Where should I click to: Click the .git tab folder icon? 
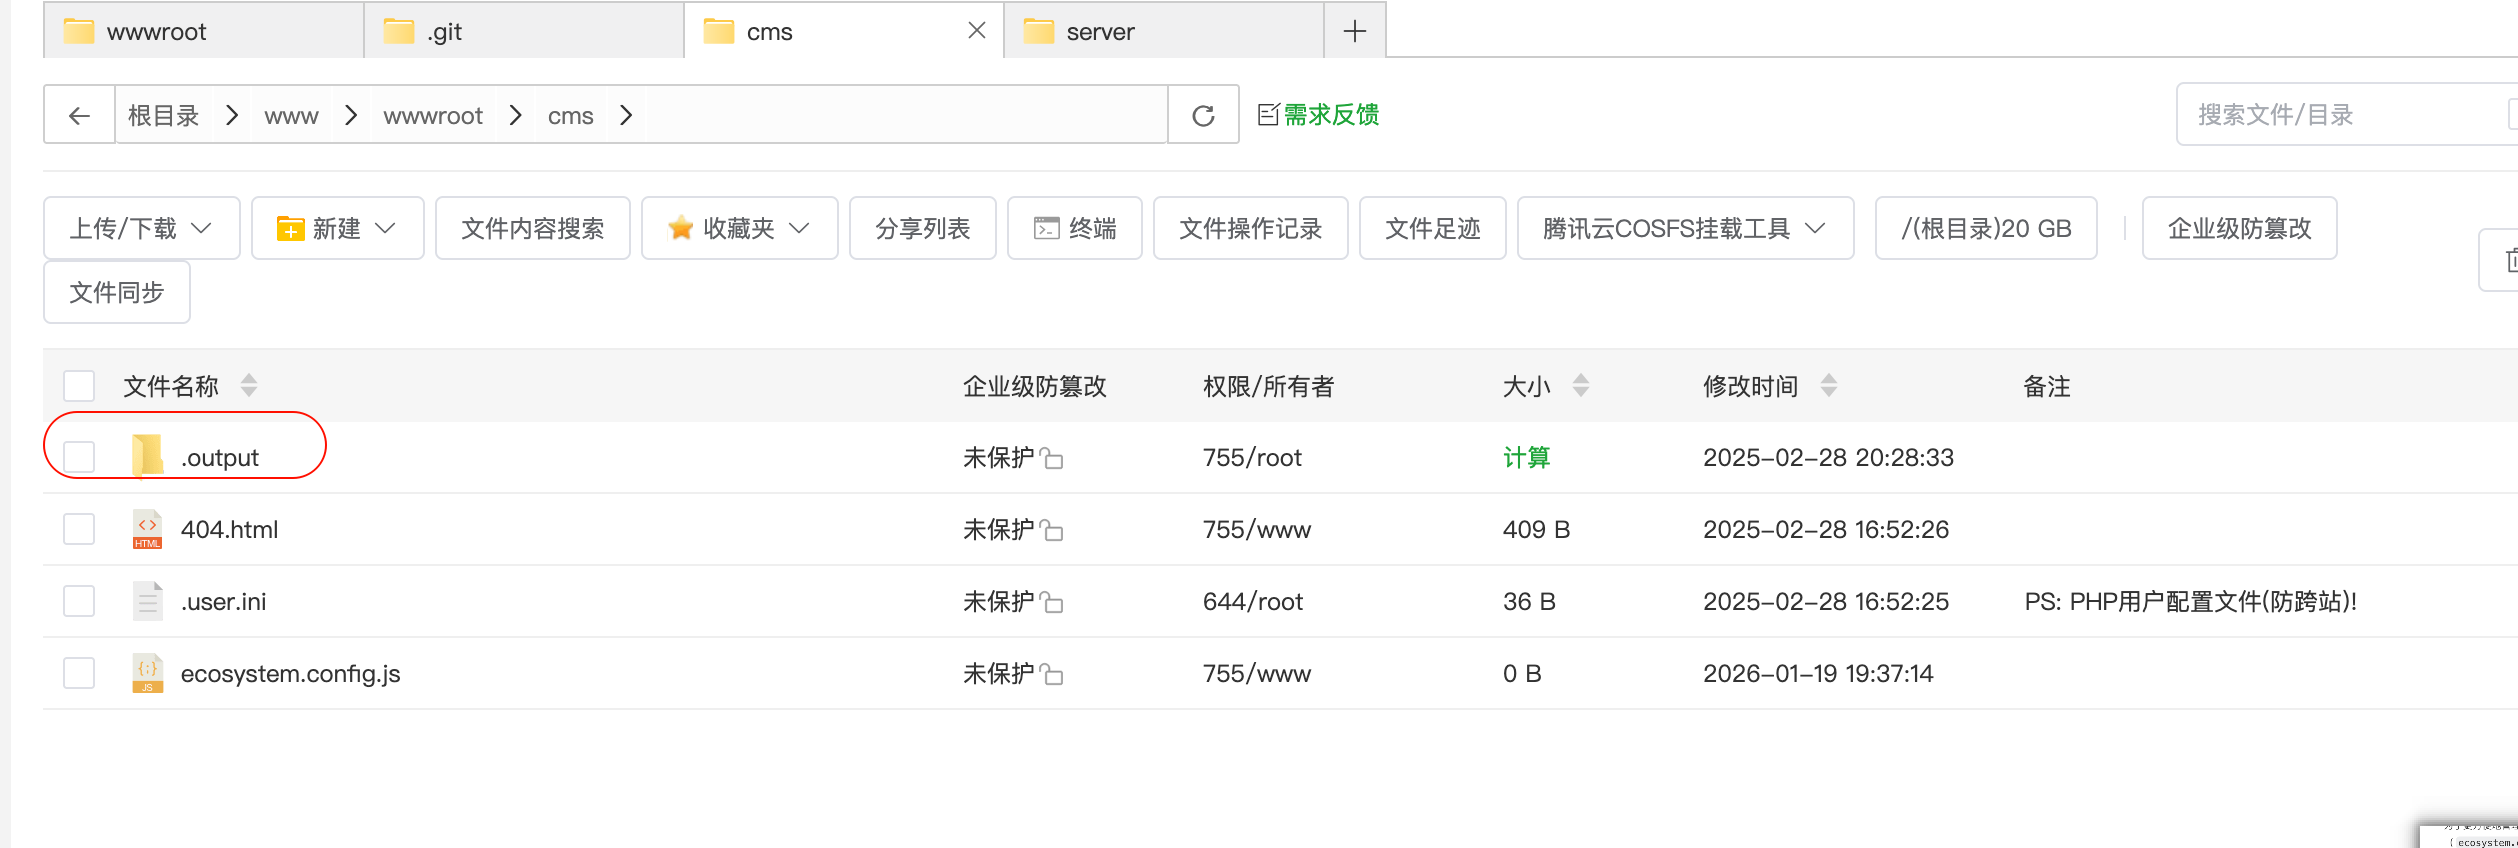point(399,31)
